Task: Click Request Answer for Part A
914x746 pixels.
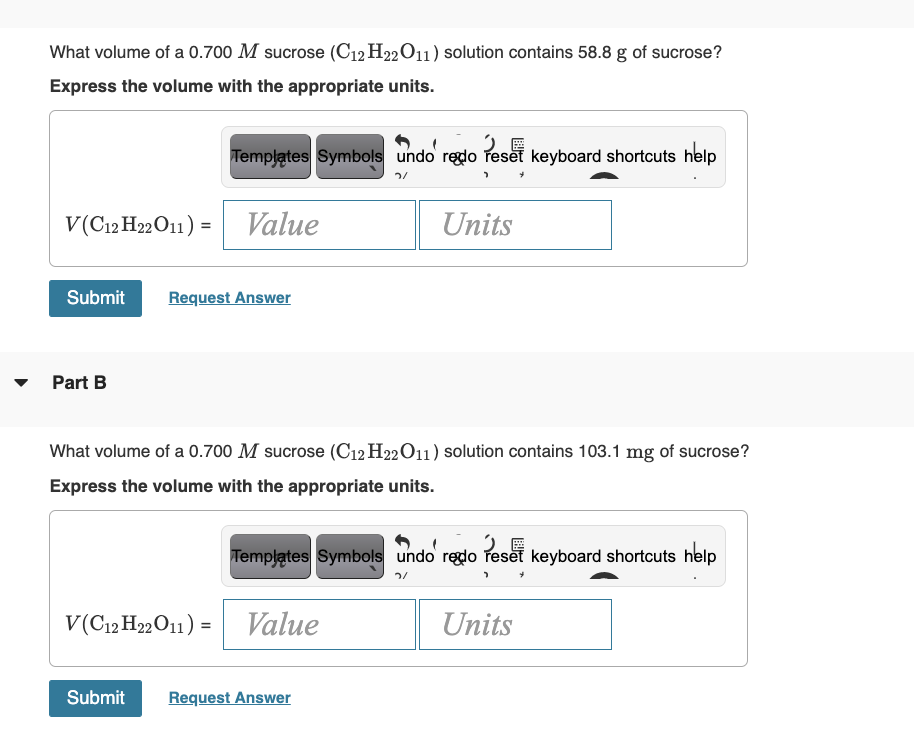Action: point(229,297)
